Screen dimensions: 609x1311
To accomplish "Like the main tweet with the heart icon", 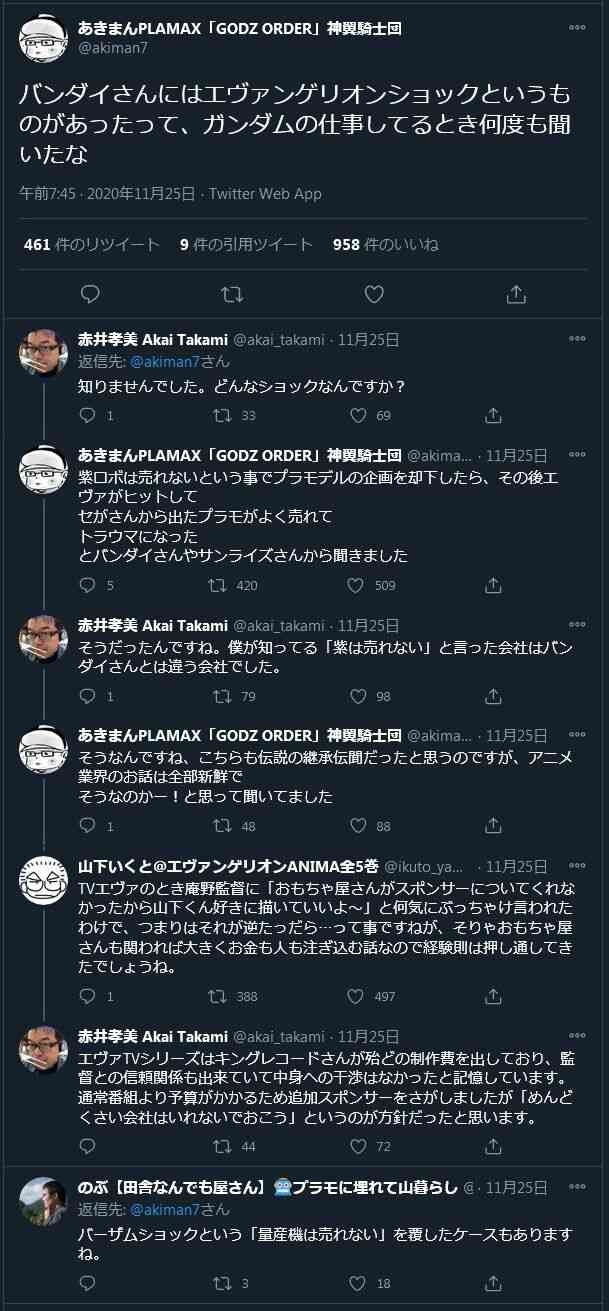I will (x=374, y=294).
